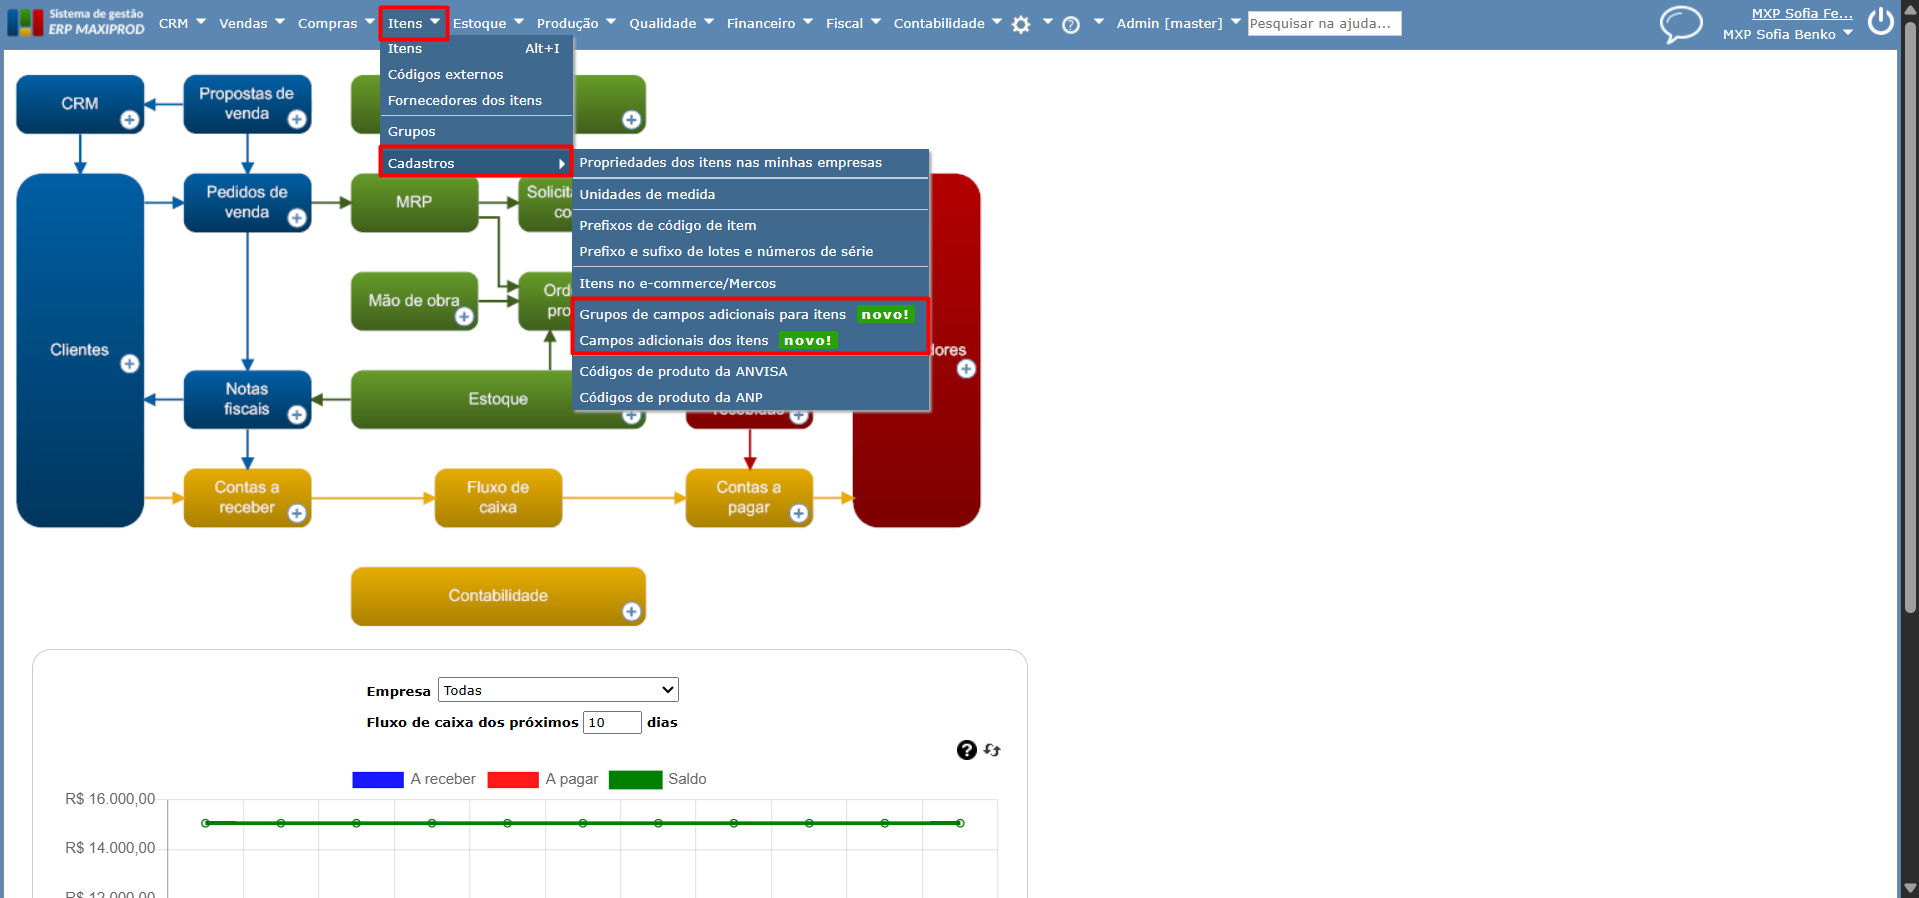Screen dimensions: 1919x898
Task: Open Prefixos de código de item
Action: (x=751, y=225)
